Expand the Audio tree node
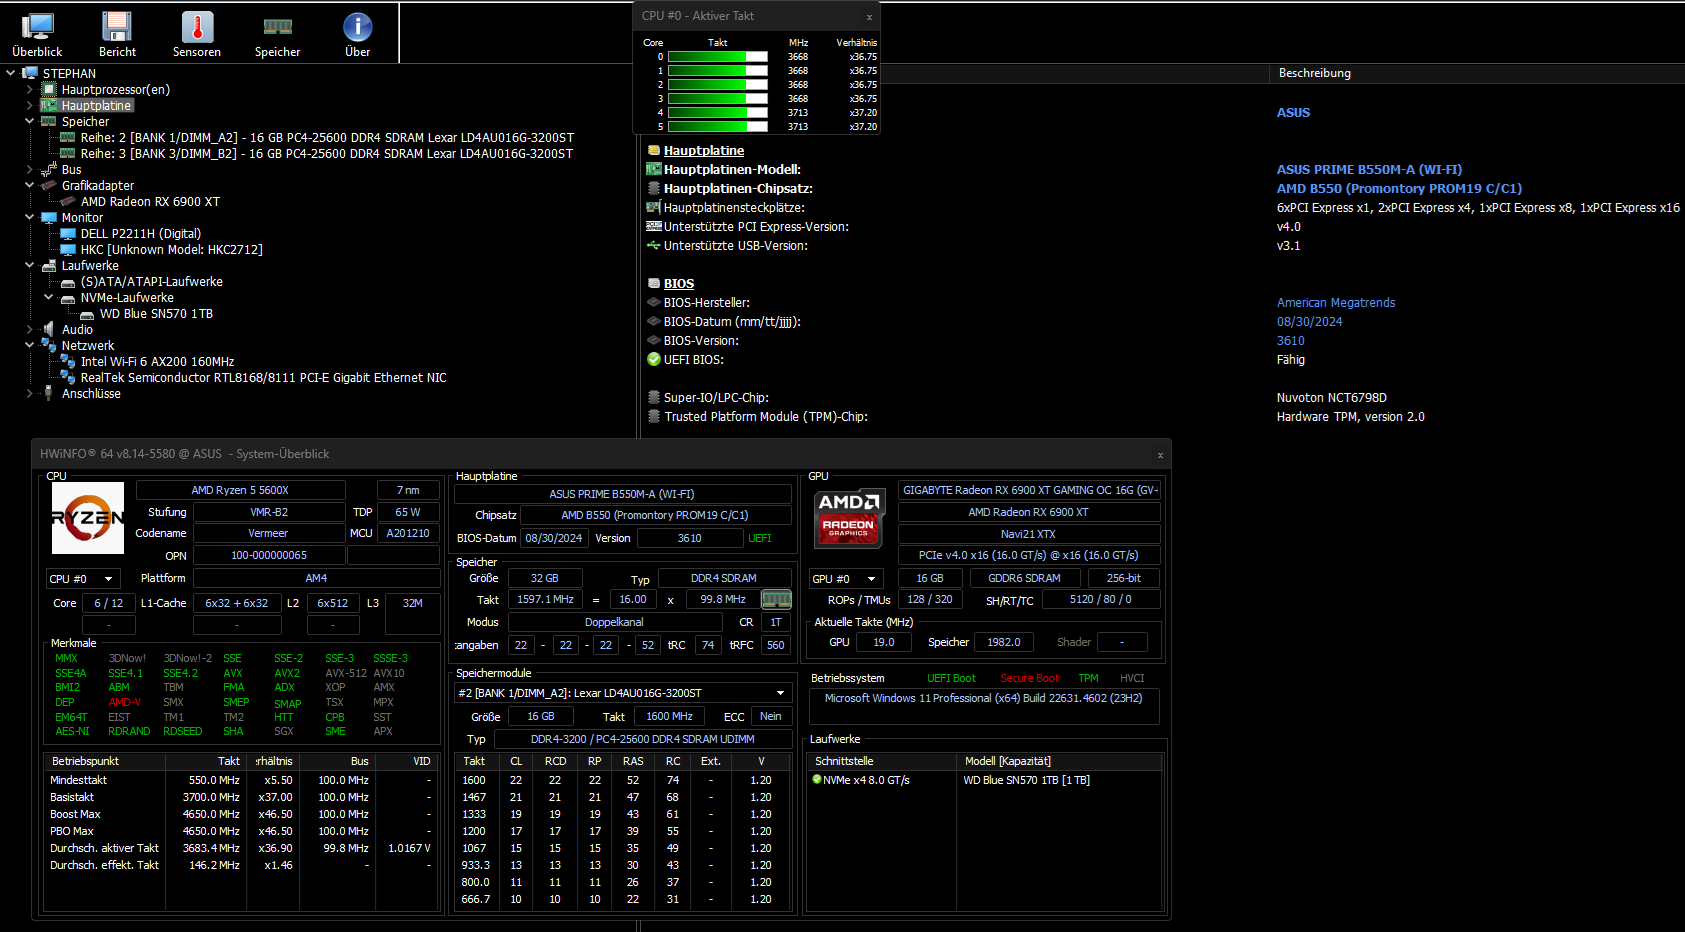 (x=29, y=329)
